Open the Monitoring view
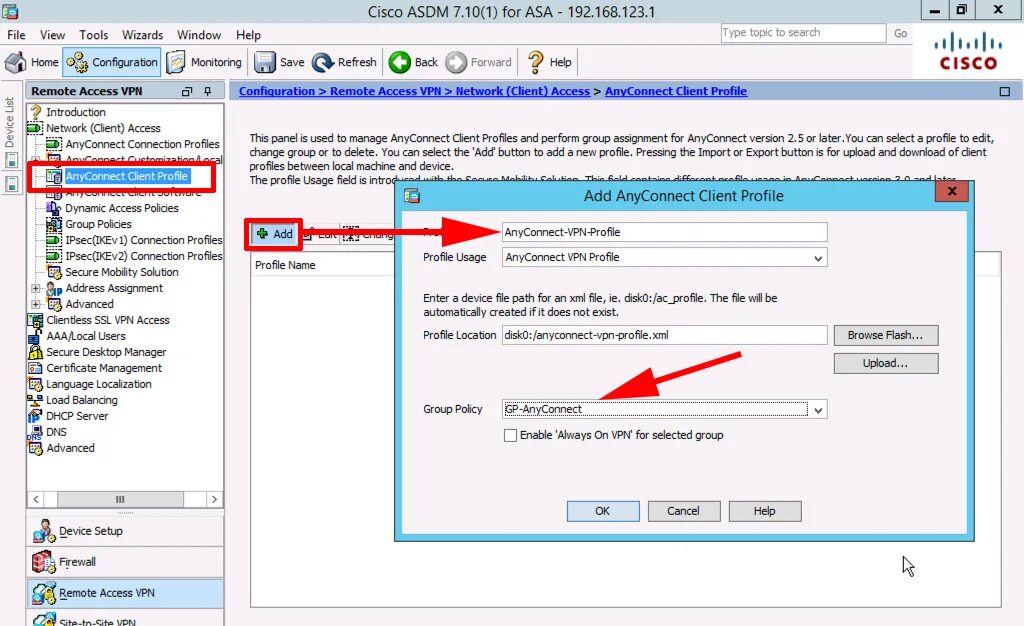Viewport: 1024px width, 626px height. (204, 62)
